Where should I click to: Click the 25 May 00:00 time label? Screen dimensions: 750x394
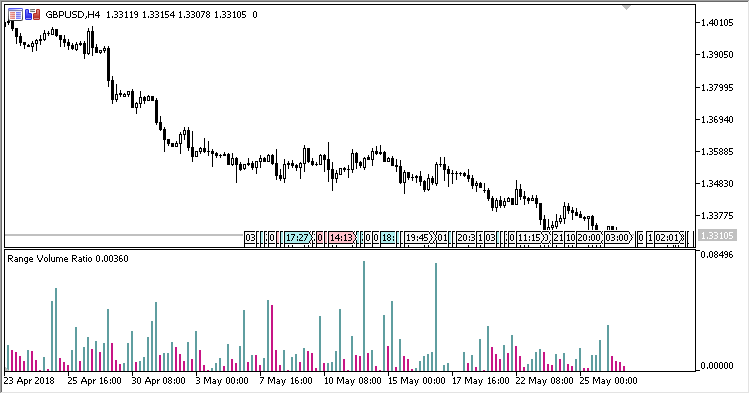pyautogui.click(x=608, y=381)
